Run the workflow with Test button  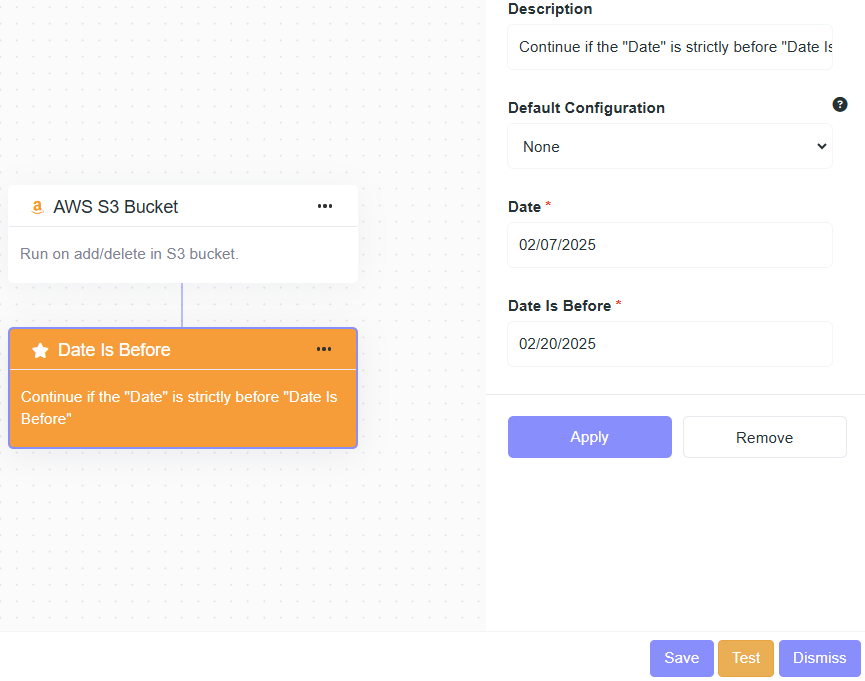tap(746, 658)
